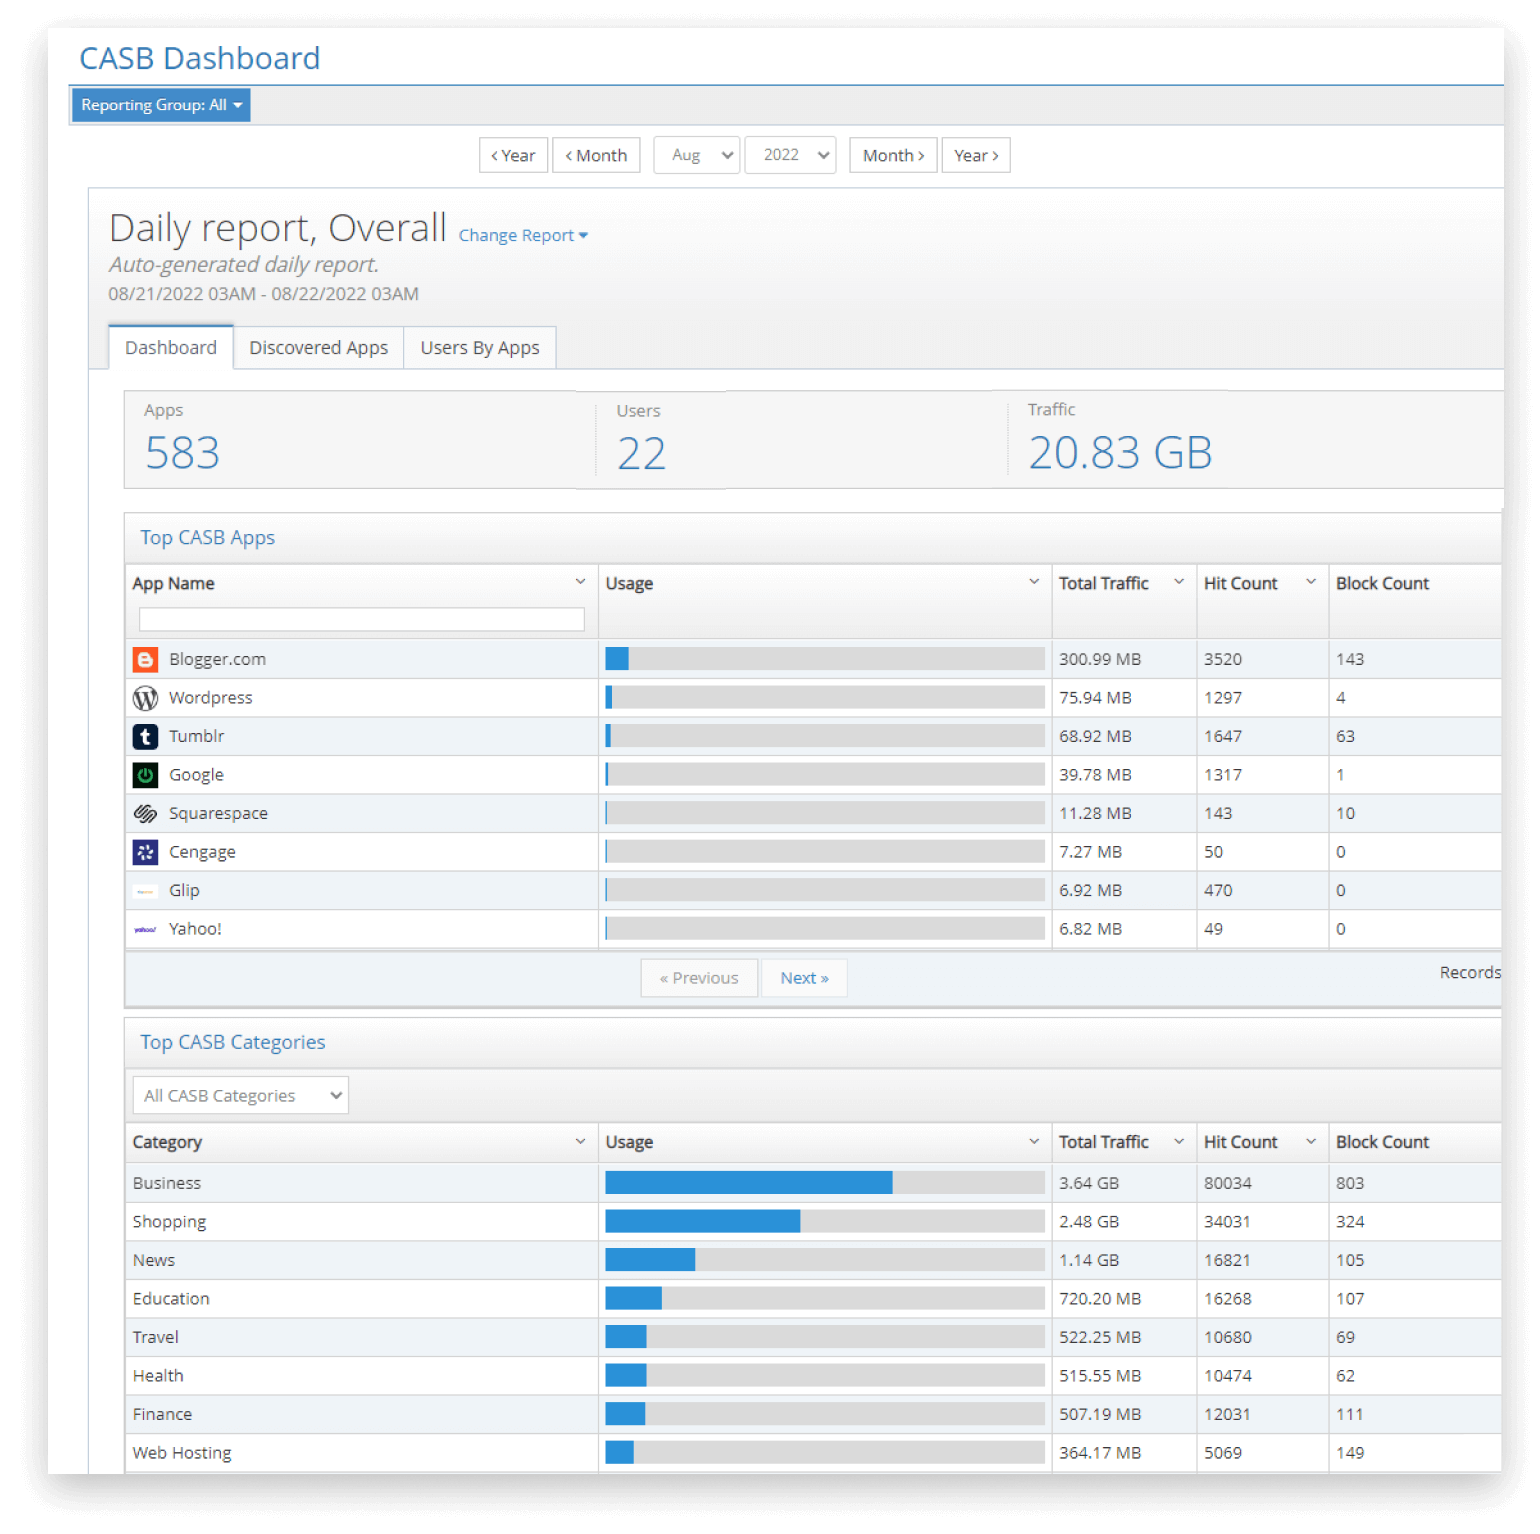1540x1534 pixels.
Task: Click the Blogger.com app icon
Action: (x=145, y=659)
